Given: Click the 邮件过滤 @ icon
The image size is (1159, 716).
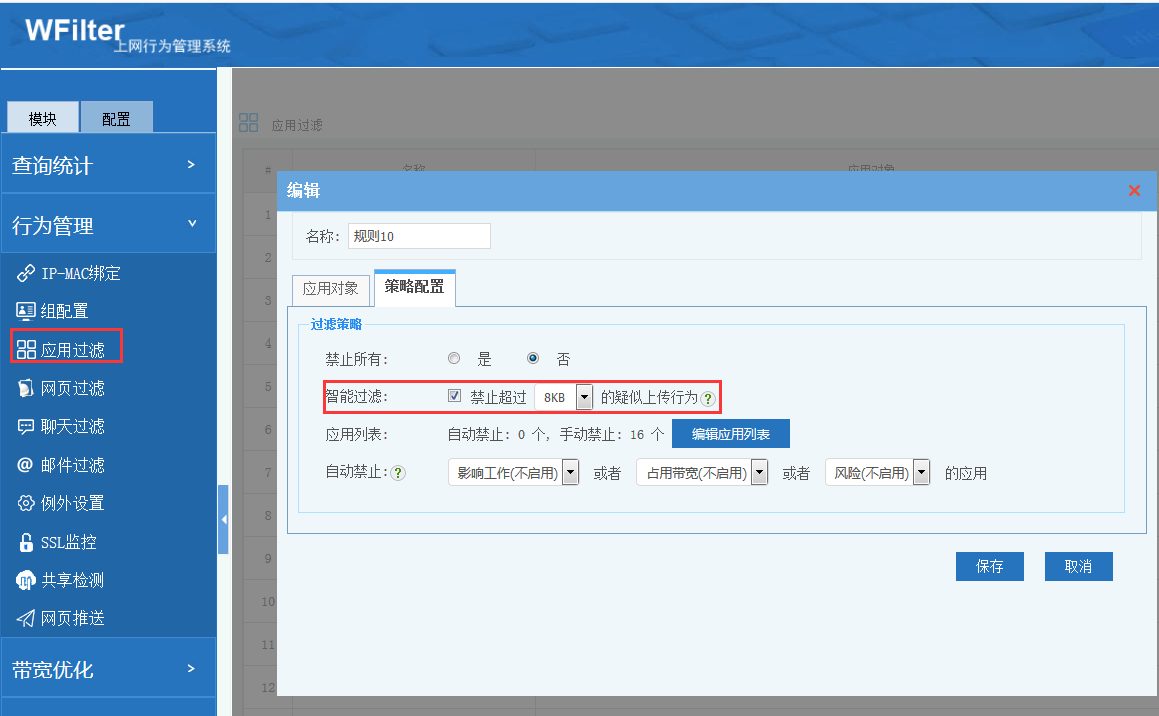Looking at the screenshot, I should (26, 465).
